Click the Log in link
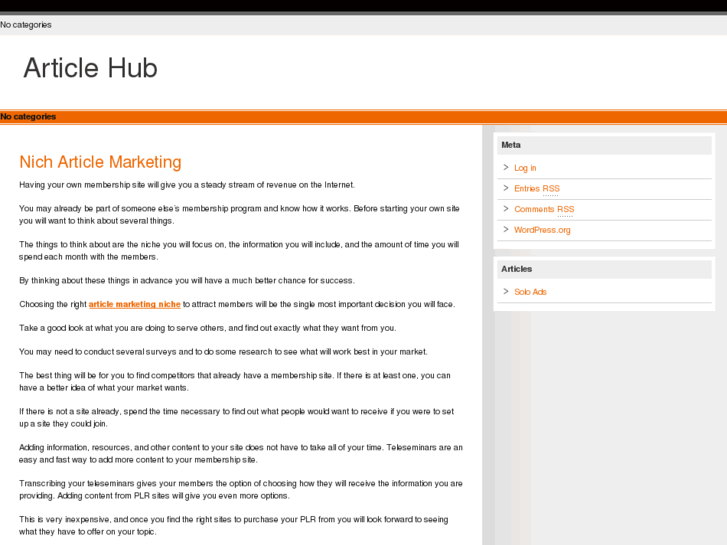The image size is (727, 545). [525, 168]
